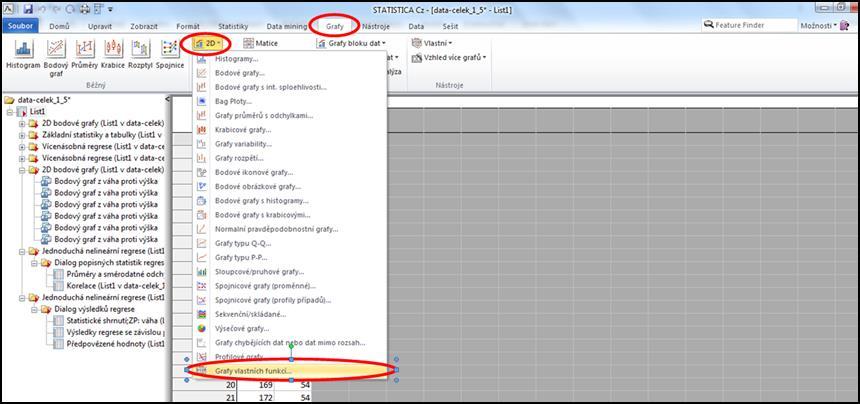860x404 pixels.
Task: Open Grafy bloku dat dropdown
Action: (x=352, y=43)
